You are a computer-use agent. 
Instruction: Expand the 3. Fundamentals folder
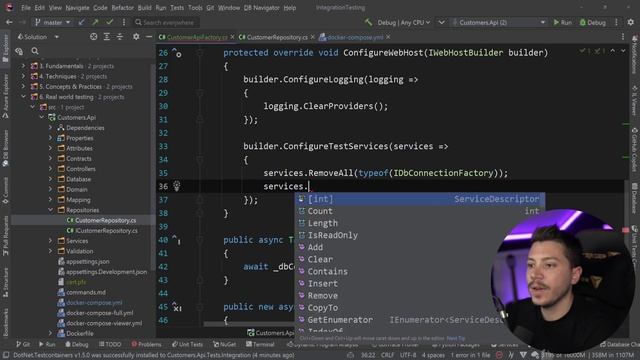23,66
